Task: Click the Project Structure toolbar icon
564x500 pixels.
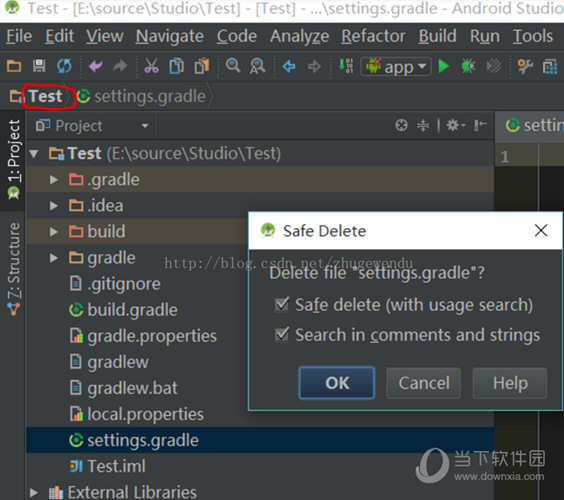Action: (525, 66)
